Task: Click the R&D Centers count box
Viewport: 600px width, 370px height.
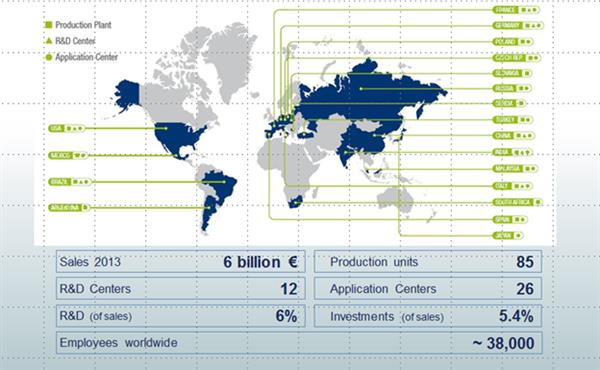Action: point(181,289)
